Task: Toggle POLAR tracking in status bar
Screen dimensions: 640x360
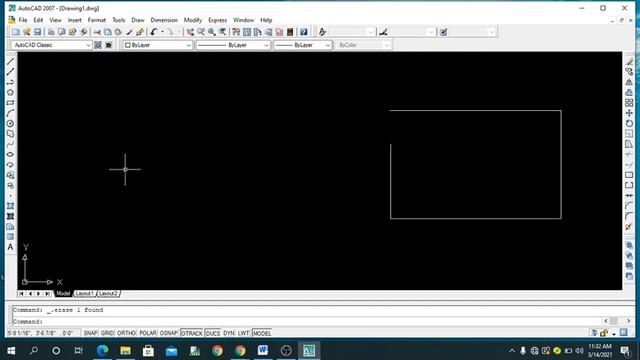Action: pyautogui.click(x=148, y=333)
